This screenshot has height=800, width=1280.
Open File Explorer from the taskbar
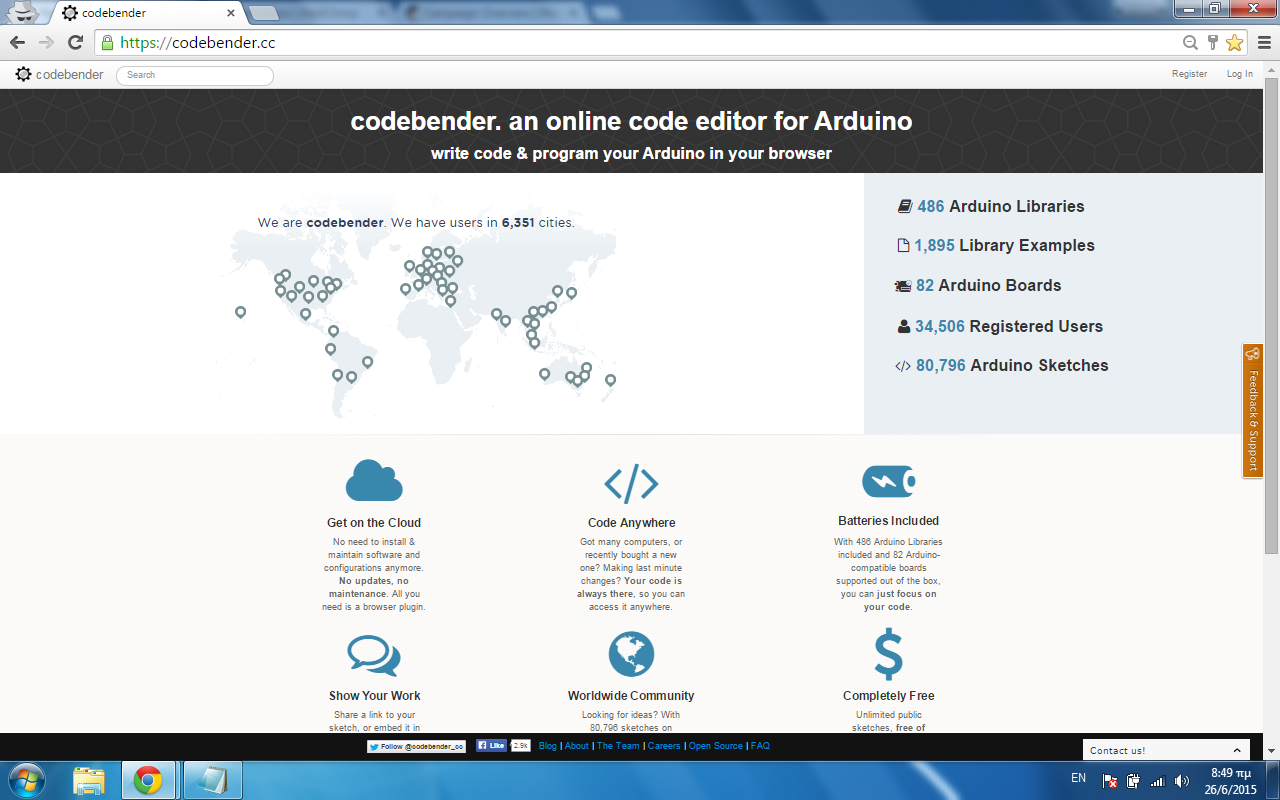click(x=88, y=780)
